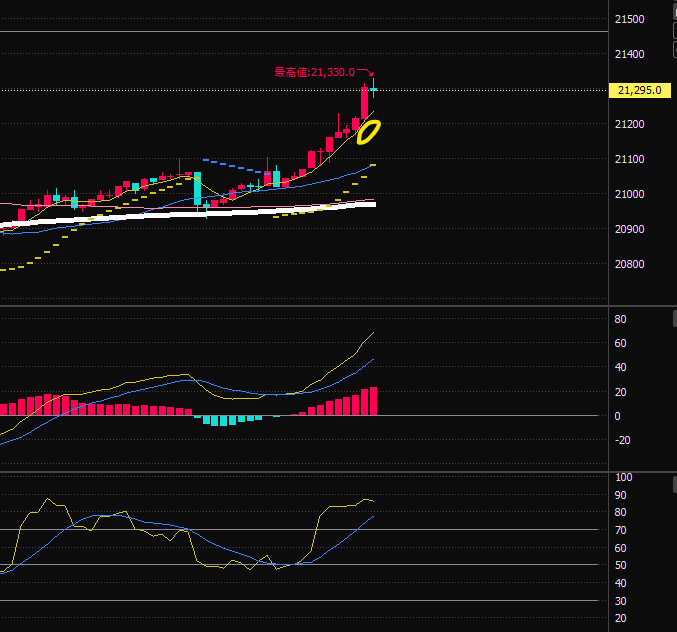Click the stochastic pane's right-edge corner button
This screenshot has height=632, width=677.
674,482
